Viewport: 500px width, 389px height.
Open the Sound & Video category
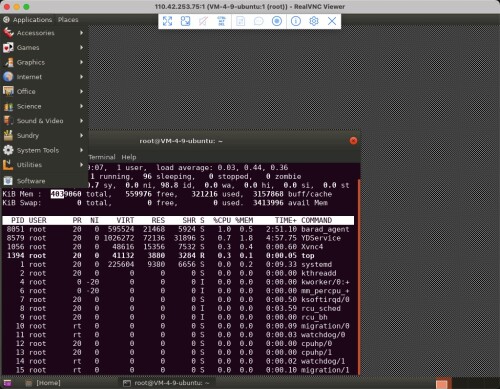pos(44,121)
